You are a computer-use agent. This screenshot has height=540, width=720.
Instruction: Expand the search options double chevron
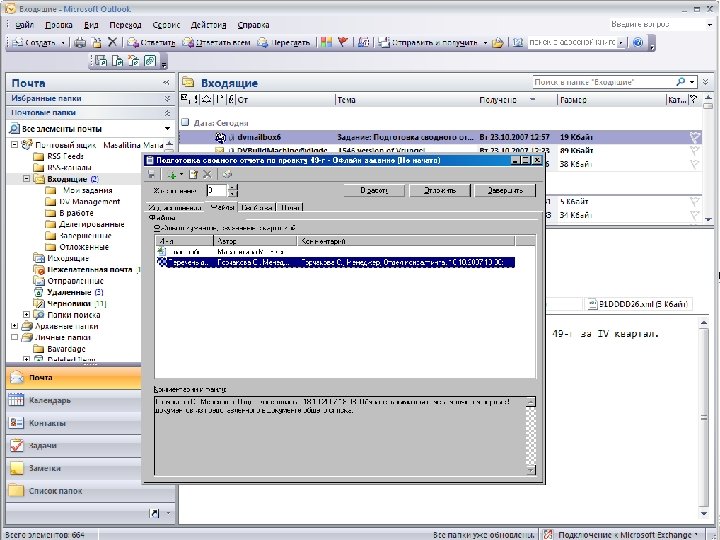(706, 82)
